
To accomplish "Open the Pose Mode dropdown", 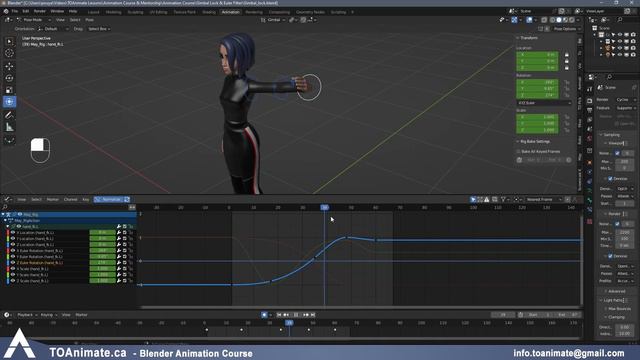I will (34, 20).
